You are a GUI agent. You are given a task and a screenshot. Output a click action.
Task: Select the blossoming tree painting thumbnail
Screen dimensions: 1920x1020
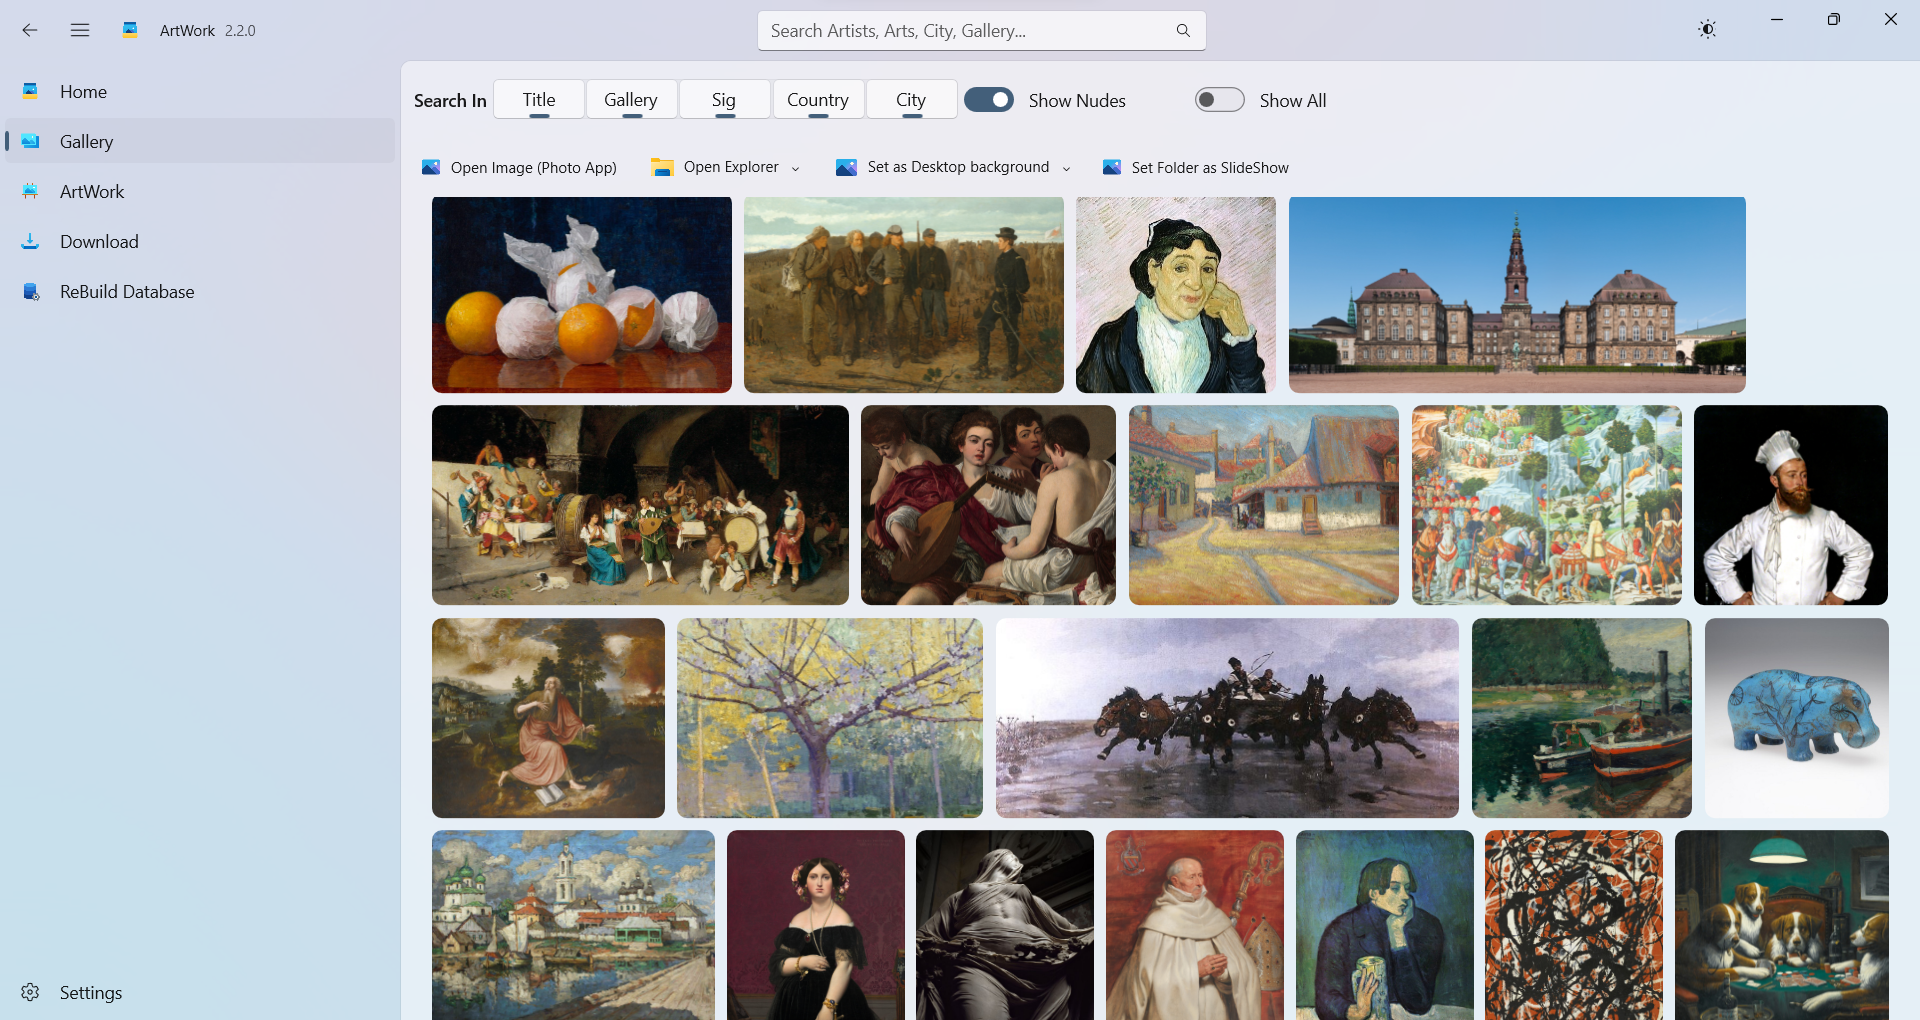(830, 718)
